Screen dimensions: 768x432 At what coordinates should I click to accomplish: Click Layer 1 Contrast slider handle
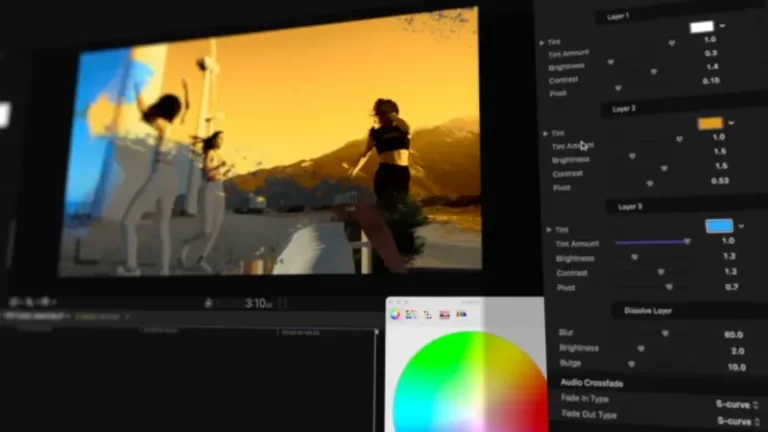pyautogui.click(x=653, y=72)
